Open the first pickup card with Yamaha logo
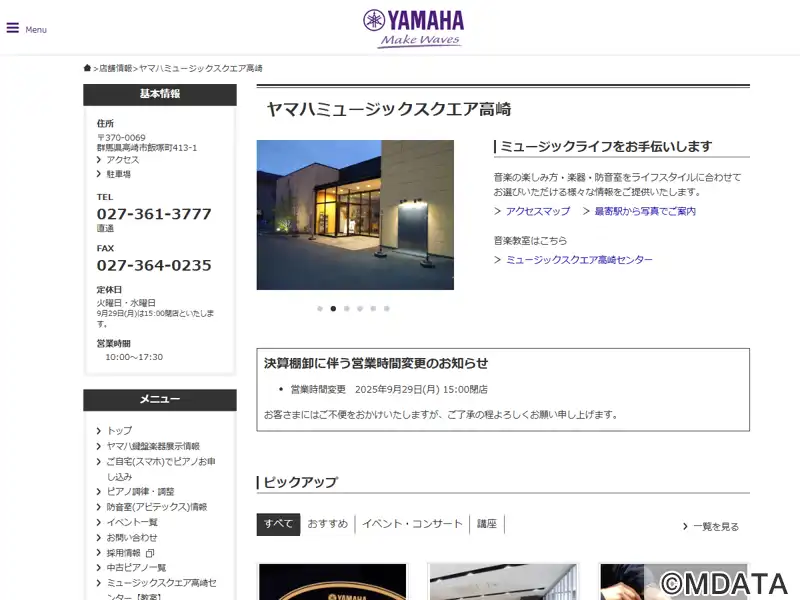 click(x=333, y=582)
